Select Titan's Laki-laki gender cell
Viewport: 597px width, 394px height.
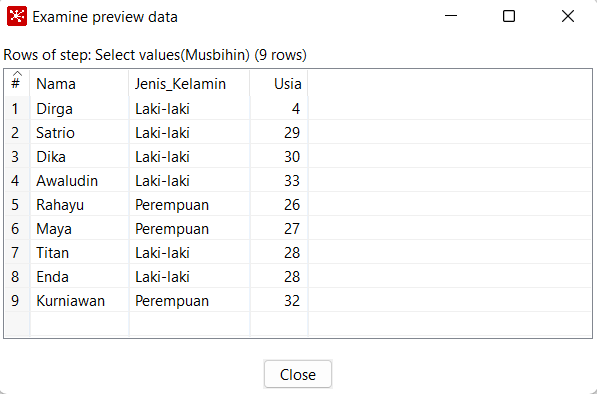(x=189, y=253)
